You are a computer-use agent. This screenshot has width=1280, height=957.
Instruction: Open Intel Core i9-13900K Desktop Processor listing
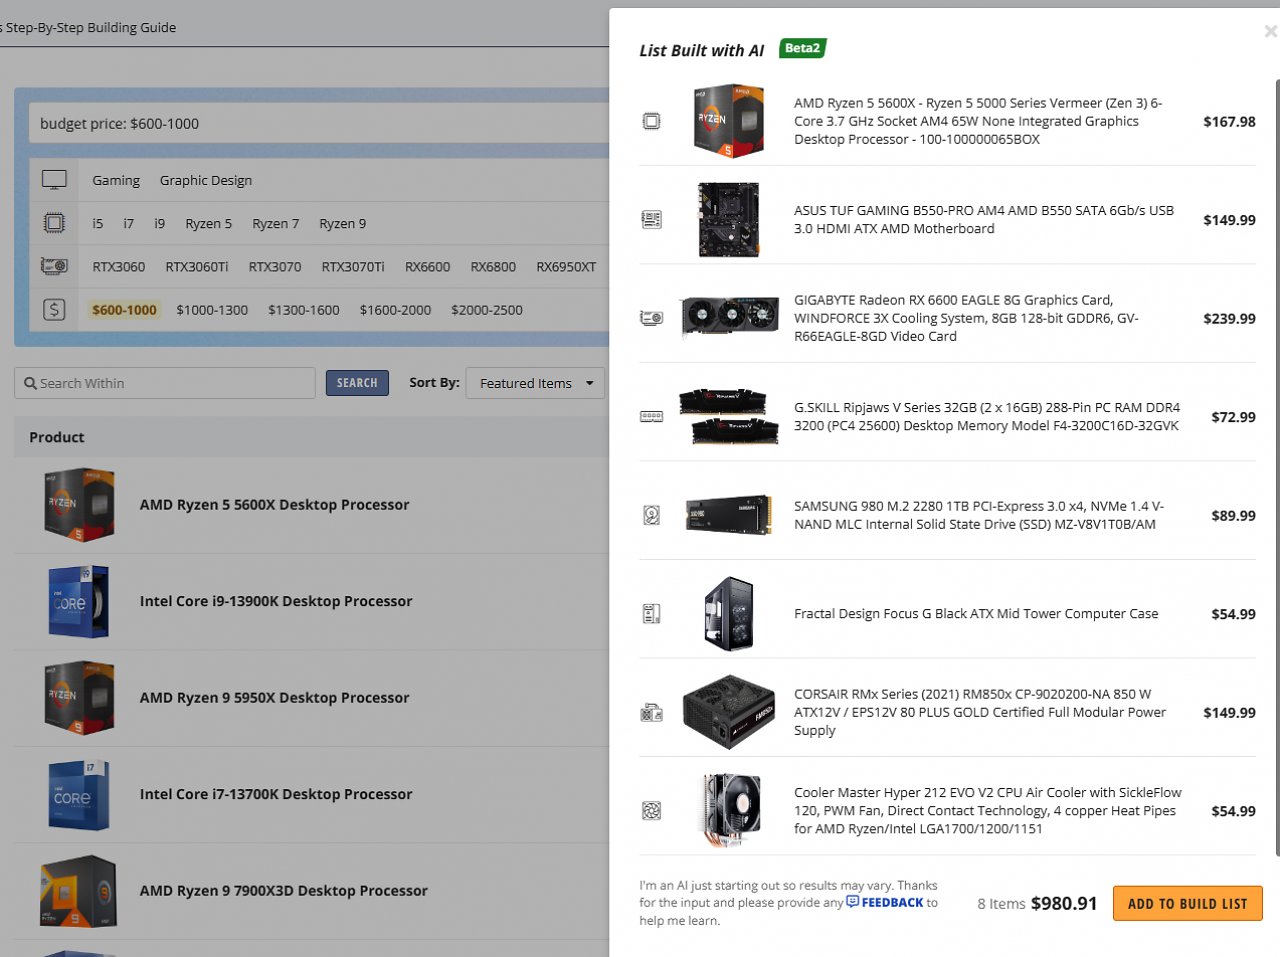coord(276,601)
